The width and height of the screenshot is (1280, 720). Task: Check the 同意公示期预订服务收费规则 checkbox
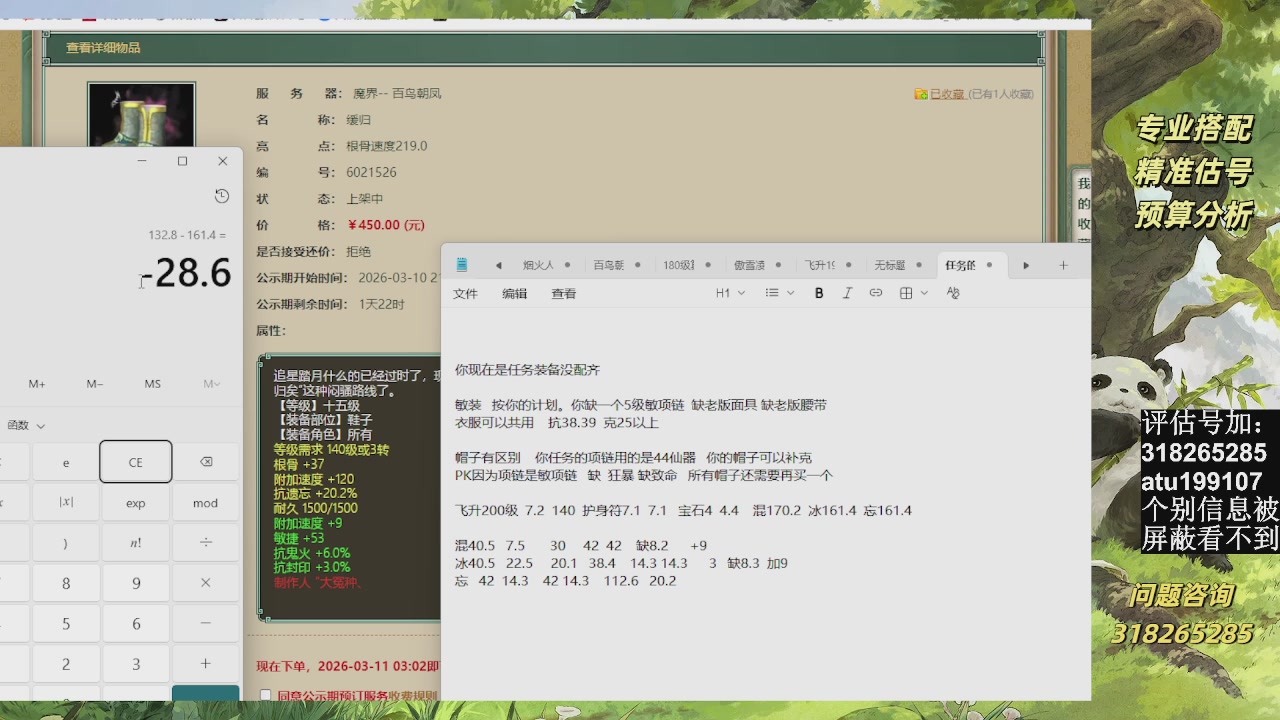tap(265, 694)
